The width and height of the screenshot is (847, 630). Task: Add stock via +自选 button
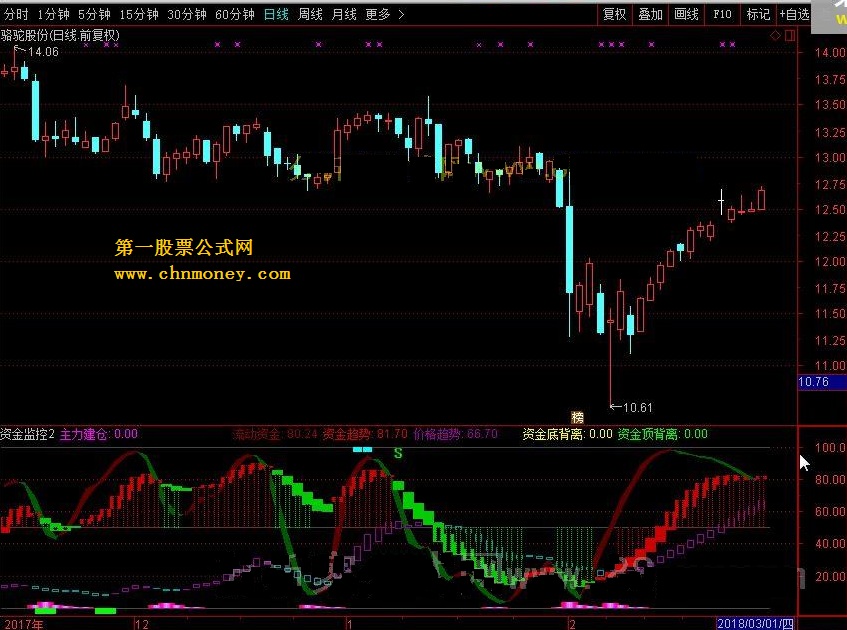point(794,15)
